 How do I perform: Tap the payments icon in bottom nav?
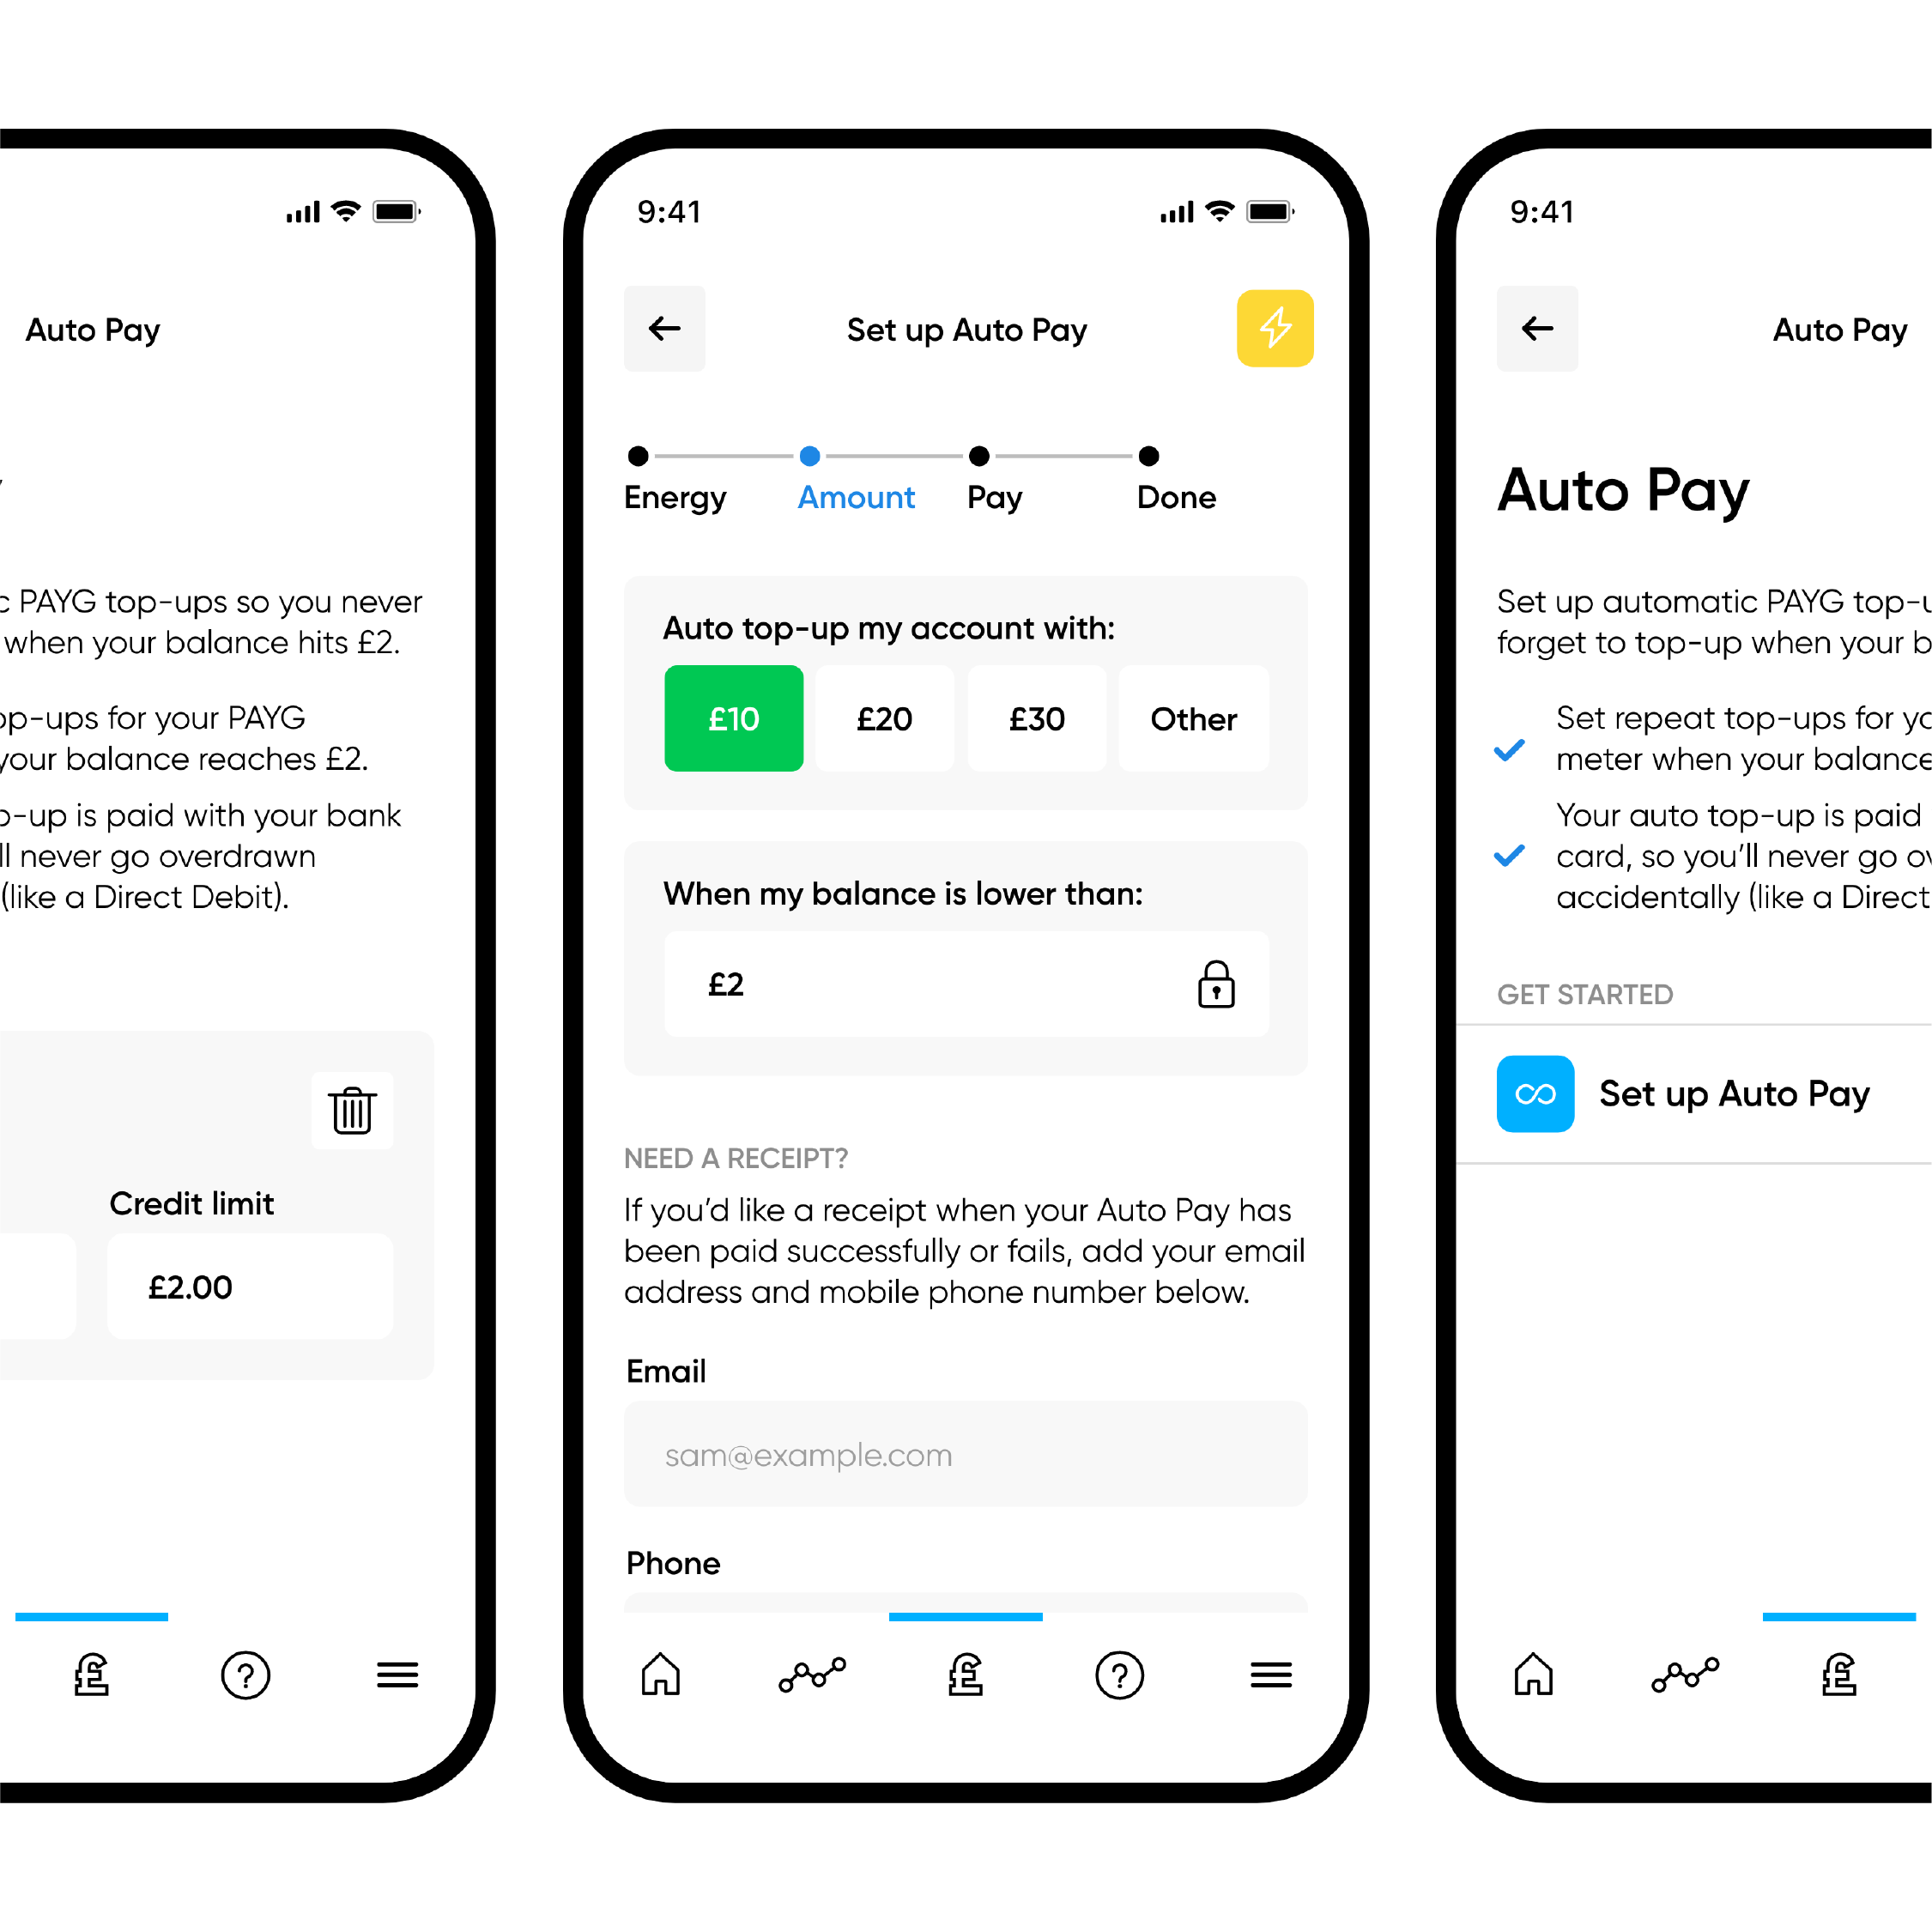pyautogui.click(x=966, y=1681)
